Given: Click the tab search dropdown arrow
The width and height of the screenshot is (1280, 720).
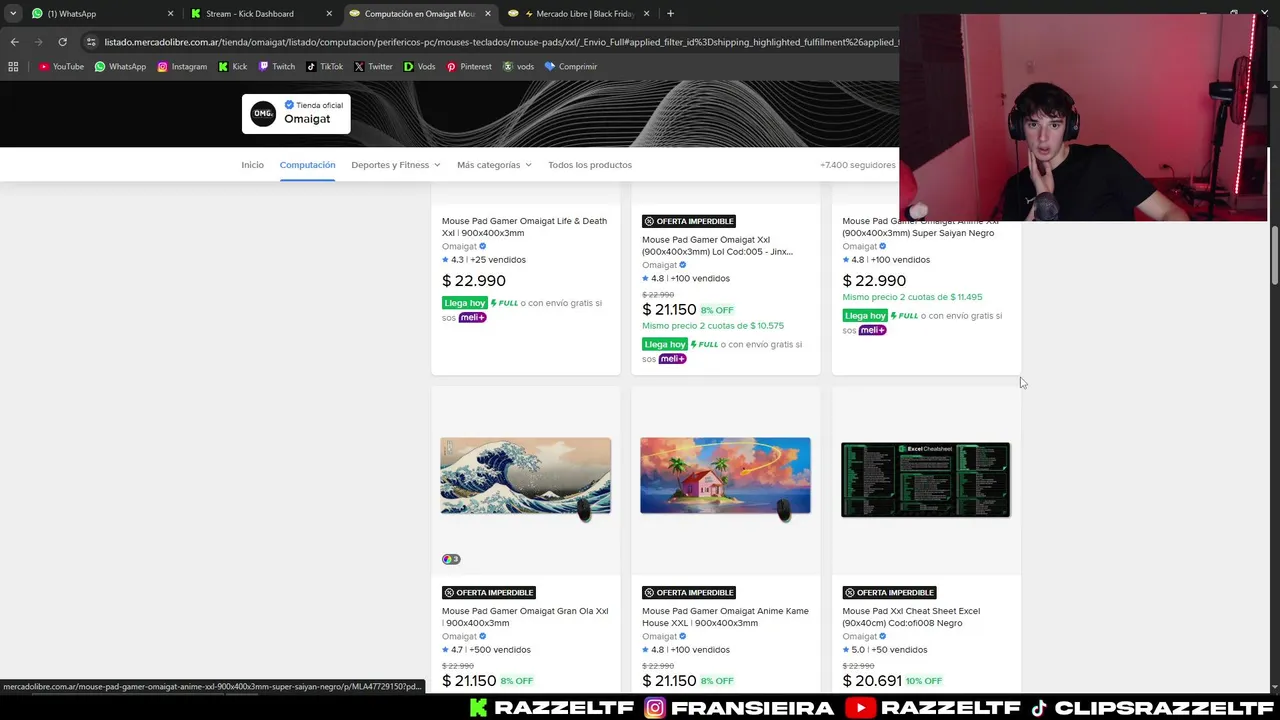Looking at the screenshot, I should [x=13, y=14].
